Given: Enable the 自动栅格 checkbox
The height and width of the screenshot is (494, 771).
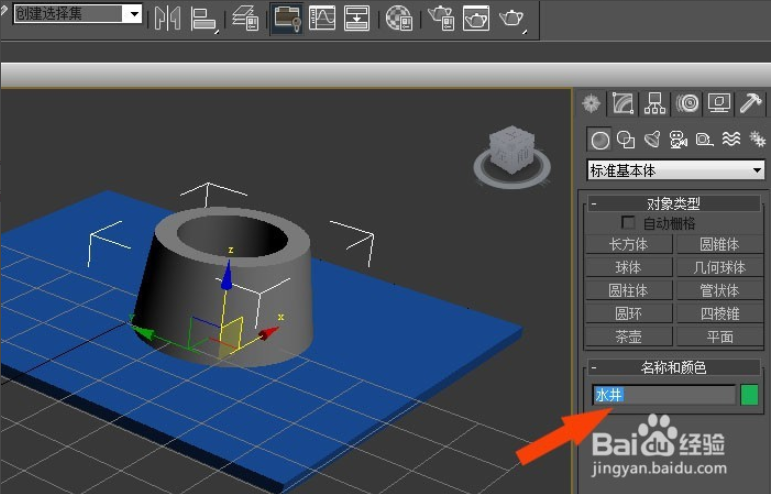Looking at the screenshot, I should click(628, 223).
